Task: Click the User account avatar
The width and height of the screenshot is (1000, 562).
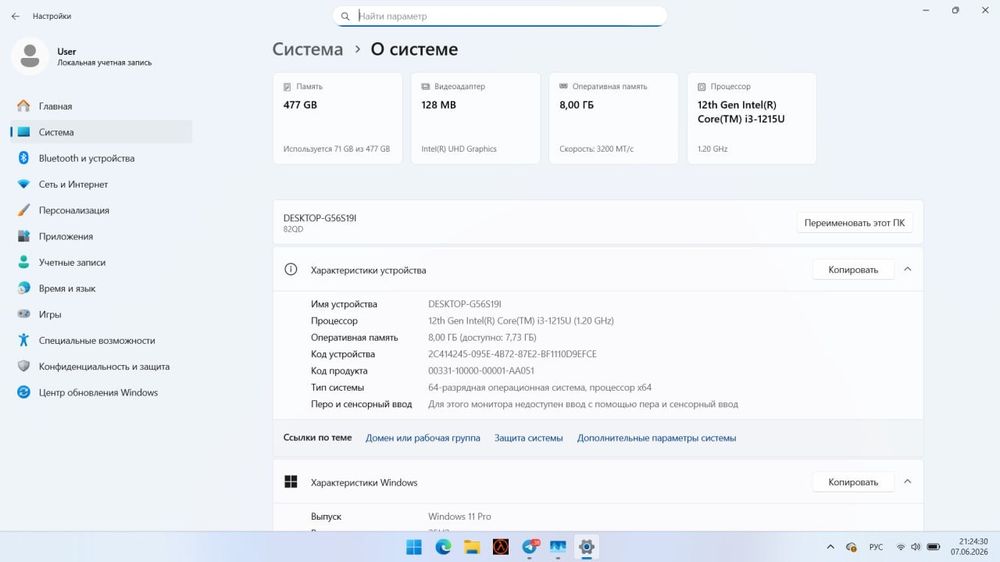Action: 30,56
